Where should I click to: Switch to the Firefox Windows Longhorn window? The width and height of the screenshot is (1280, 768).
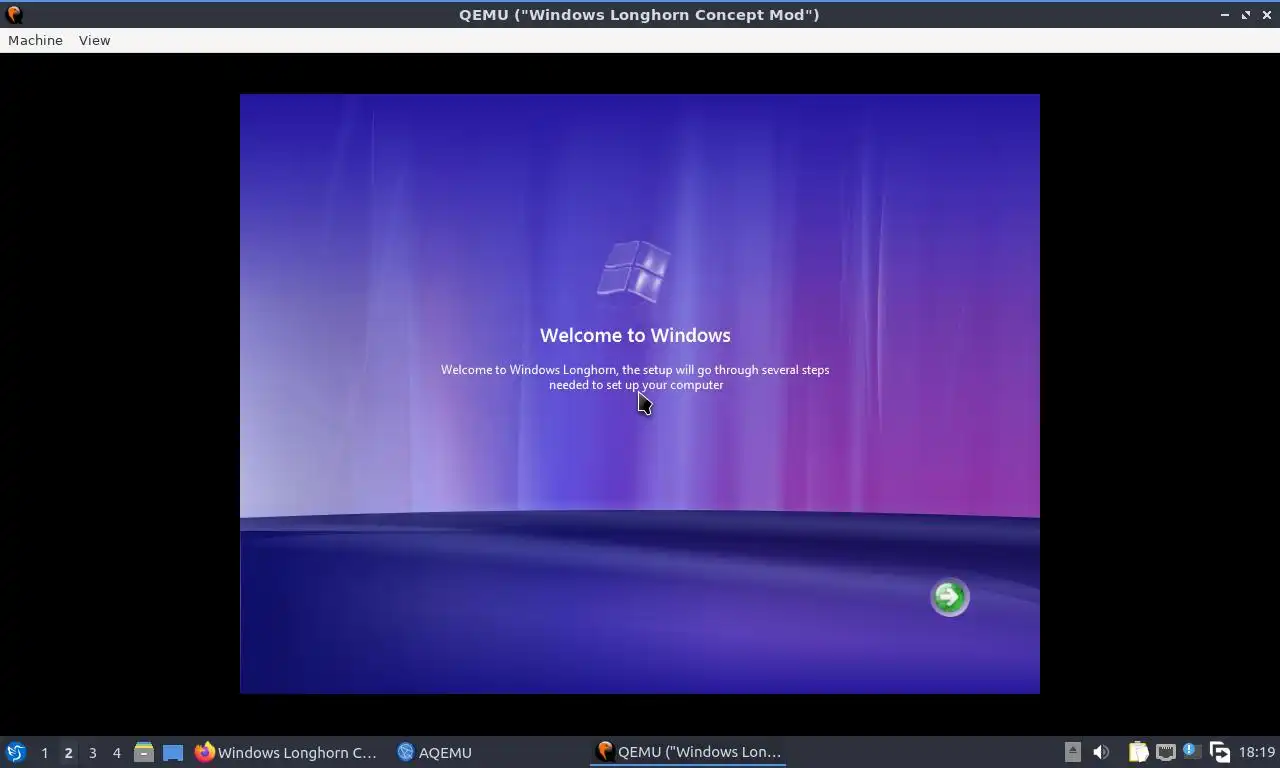[x=286, y=752]
